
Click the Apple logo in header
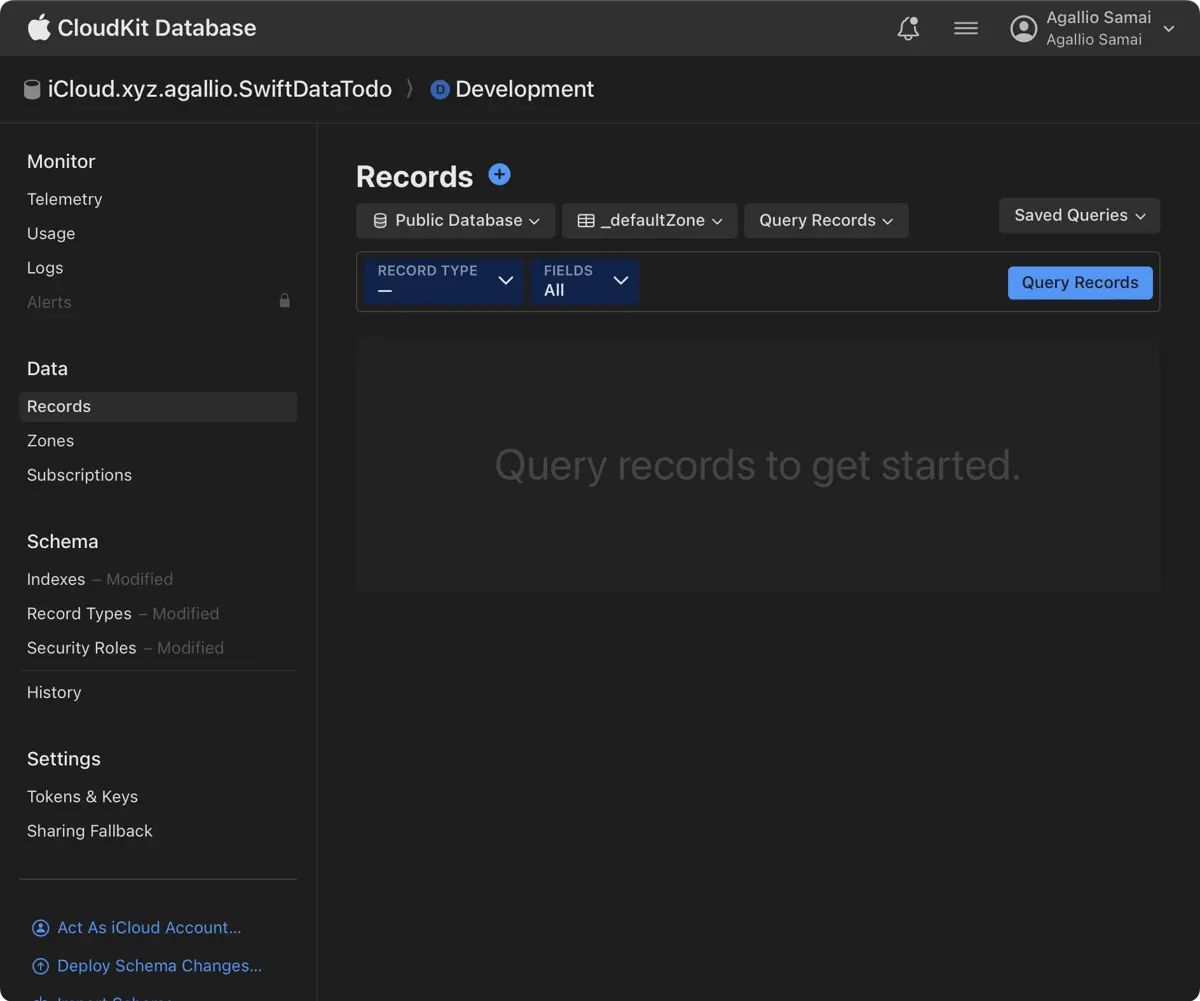tap(39, 27)
